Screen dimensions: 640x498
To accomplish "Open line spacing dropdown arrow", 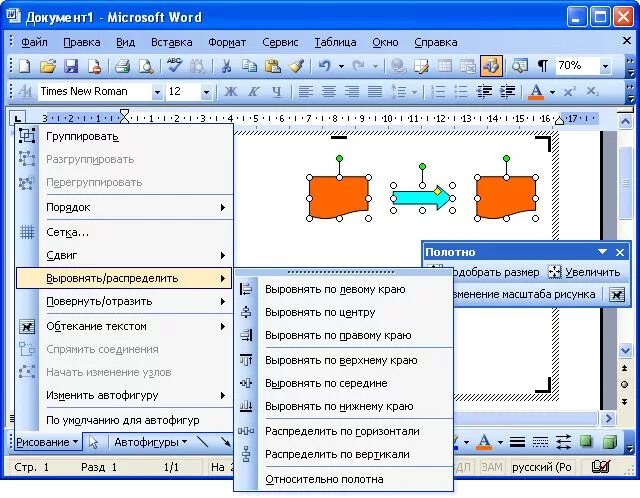I will tap(414, 92).
